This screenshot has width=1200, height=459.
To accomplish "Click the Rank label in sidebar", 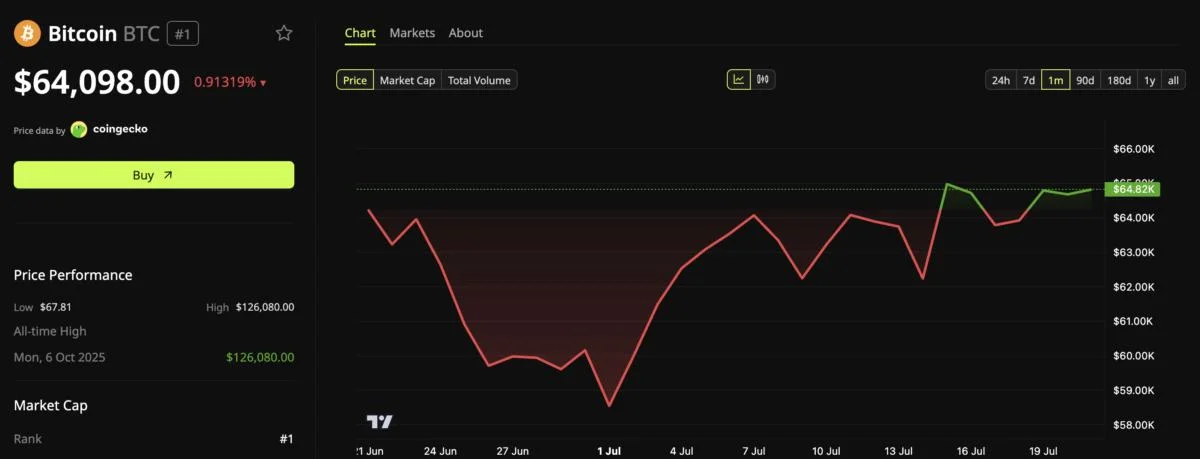I will [x=28, y=438].
